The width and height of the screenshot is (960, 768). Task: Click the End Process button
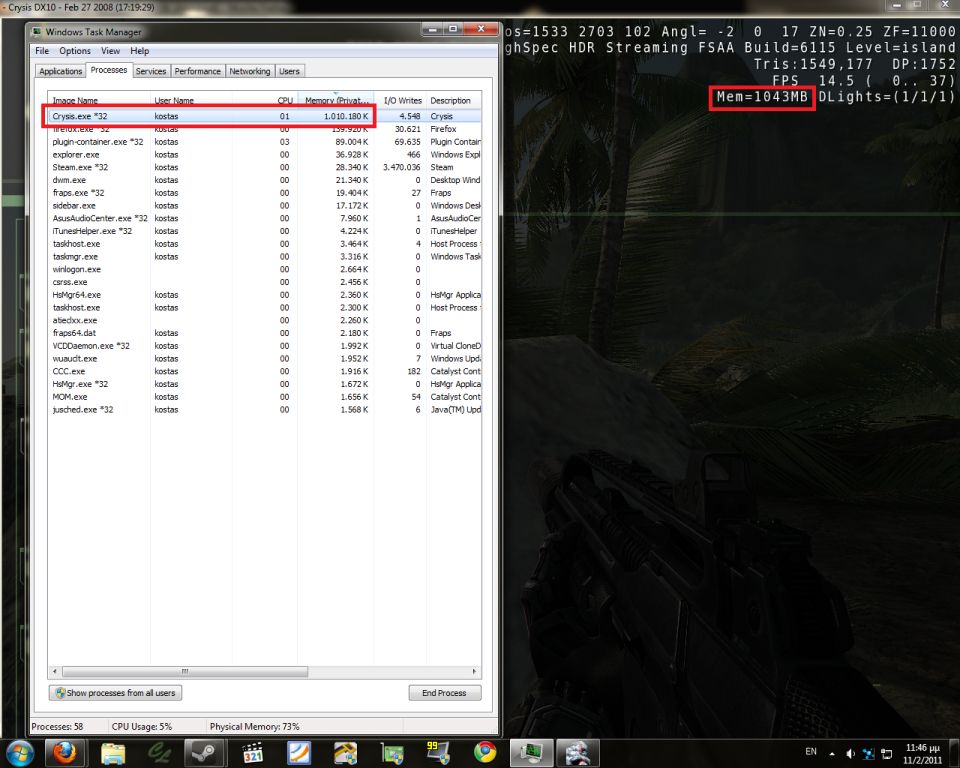pyautogui.click(x=444, y=693)
